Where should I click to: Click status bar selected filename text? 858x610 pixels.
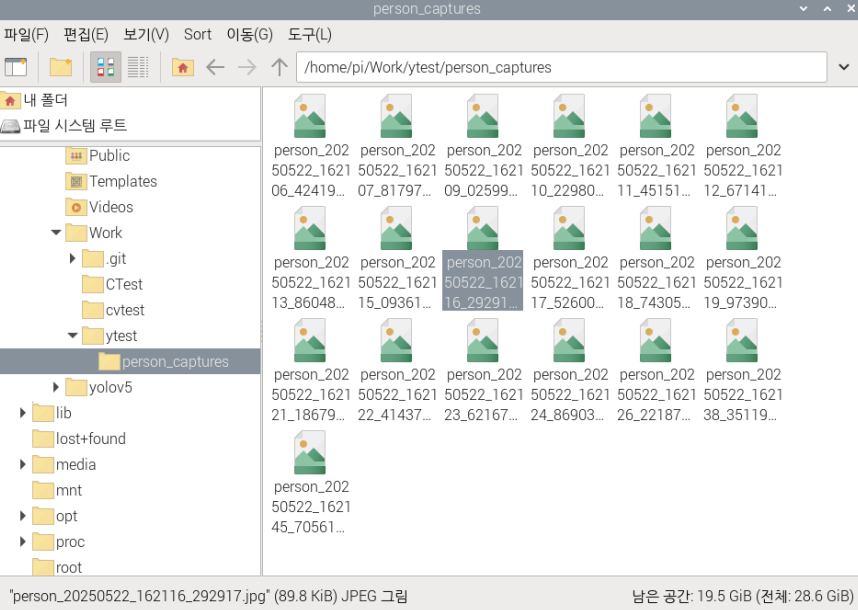click(x=140, y=596)
